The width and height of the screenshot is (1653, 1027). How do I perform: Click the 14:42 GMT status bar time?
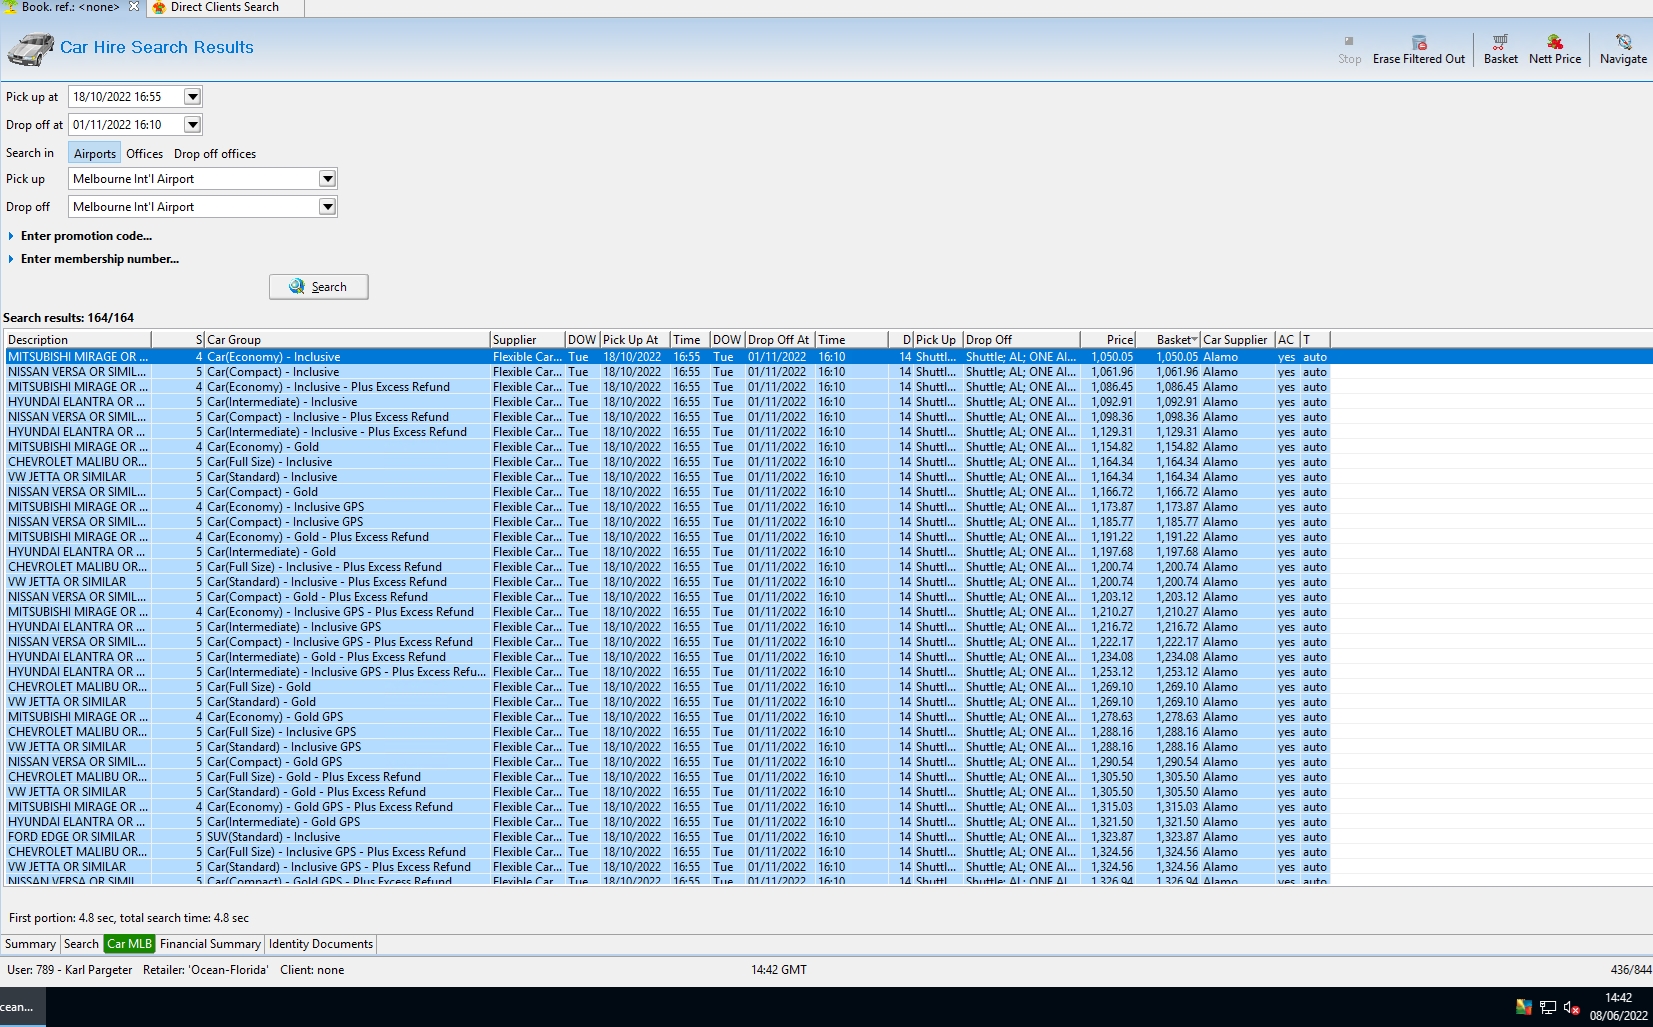(779, 970)
